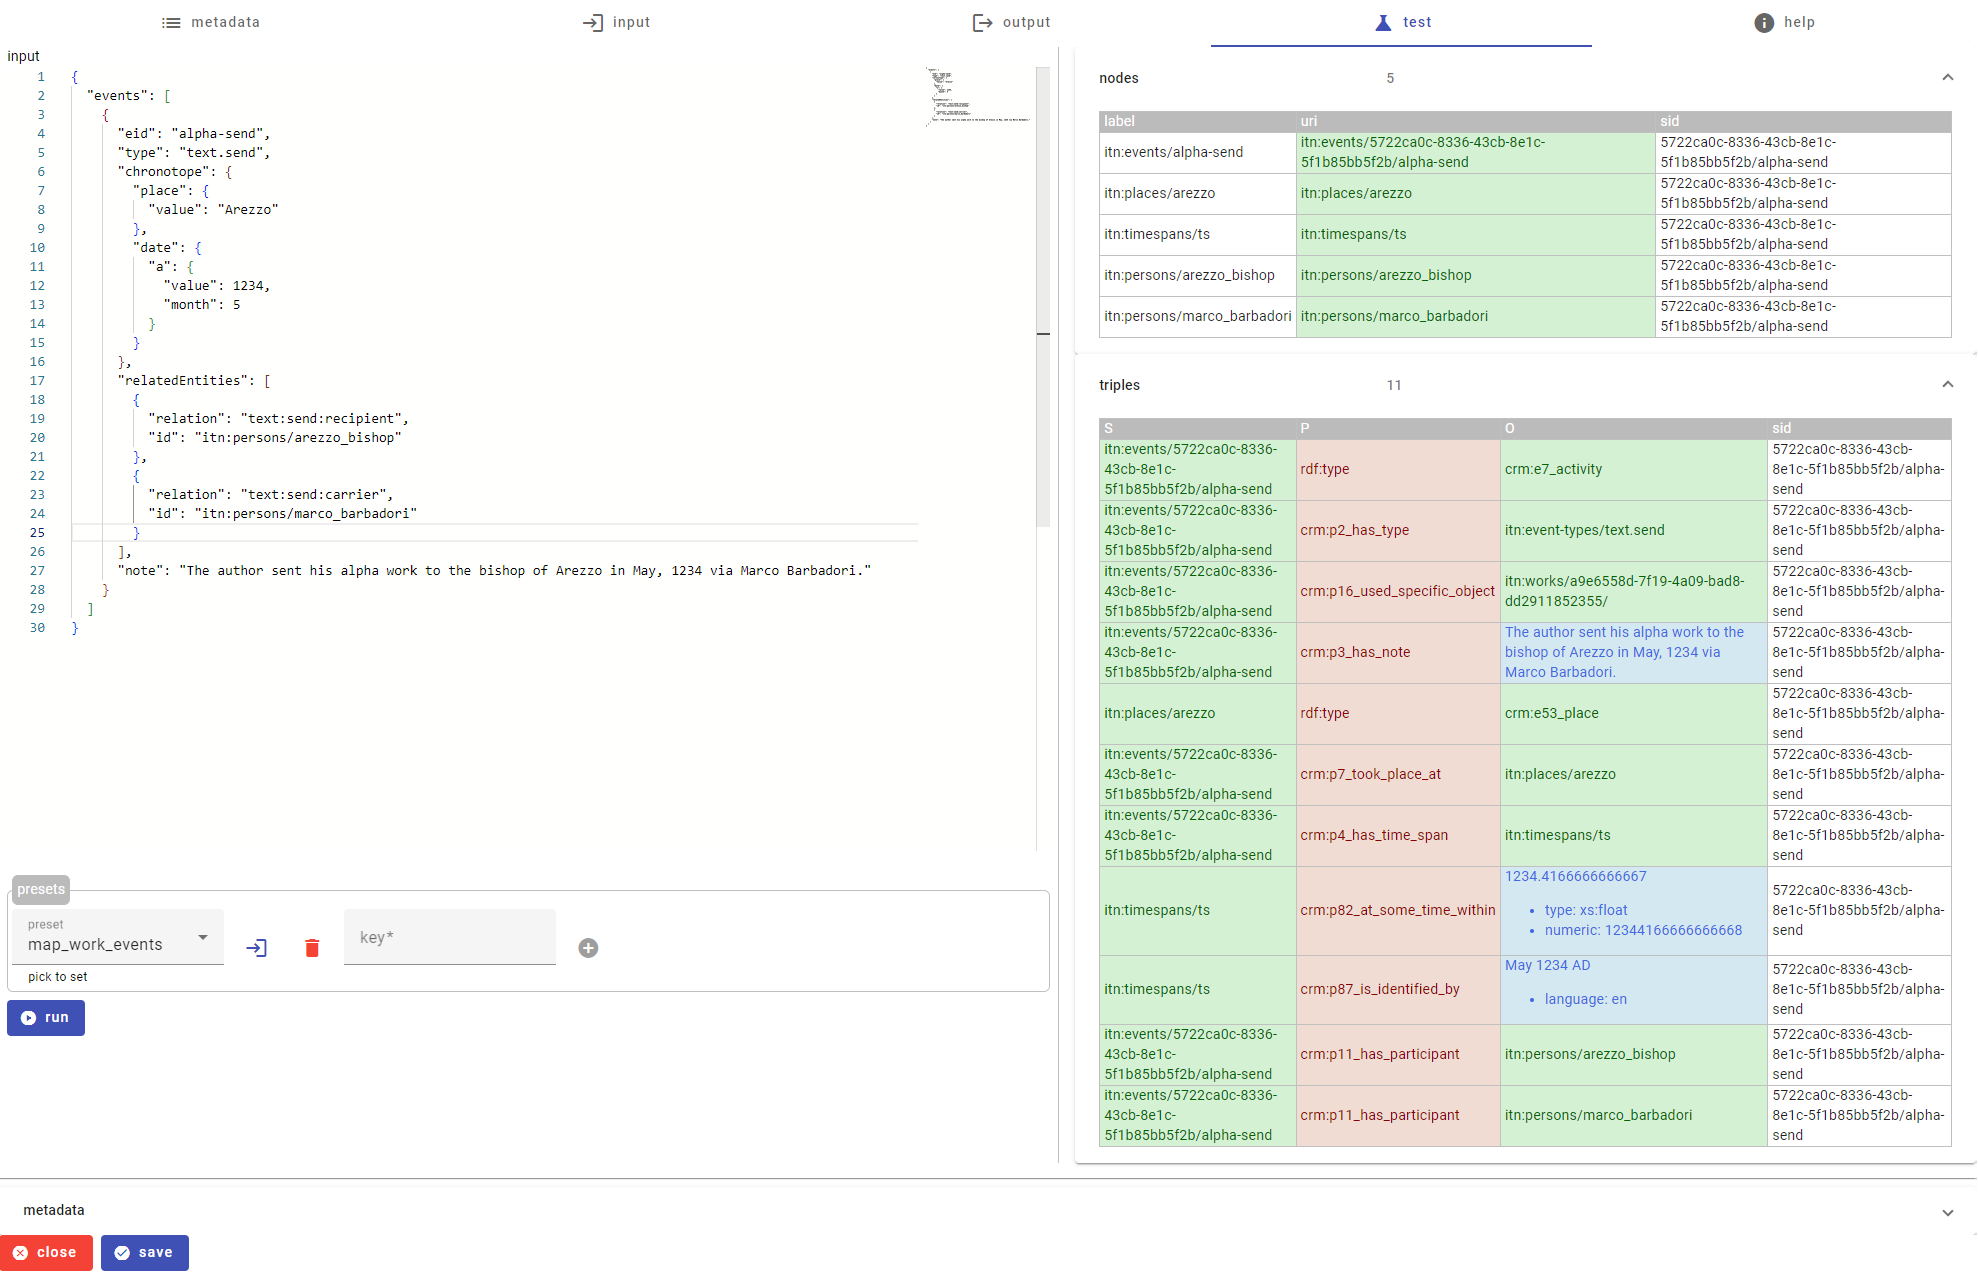Run the mapping test
1978x1276 pixels.
point(46,1017)
